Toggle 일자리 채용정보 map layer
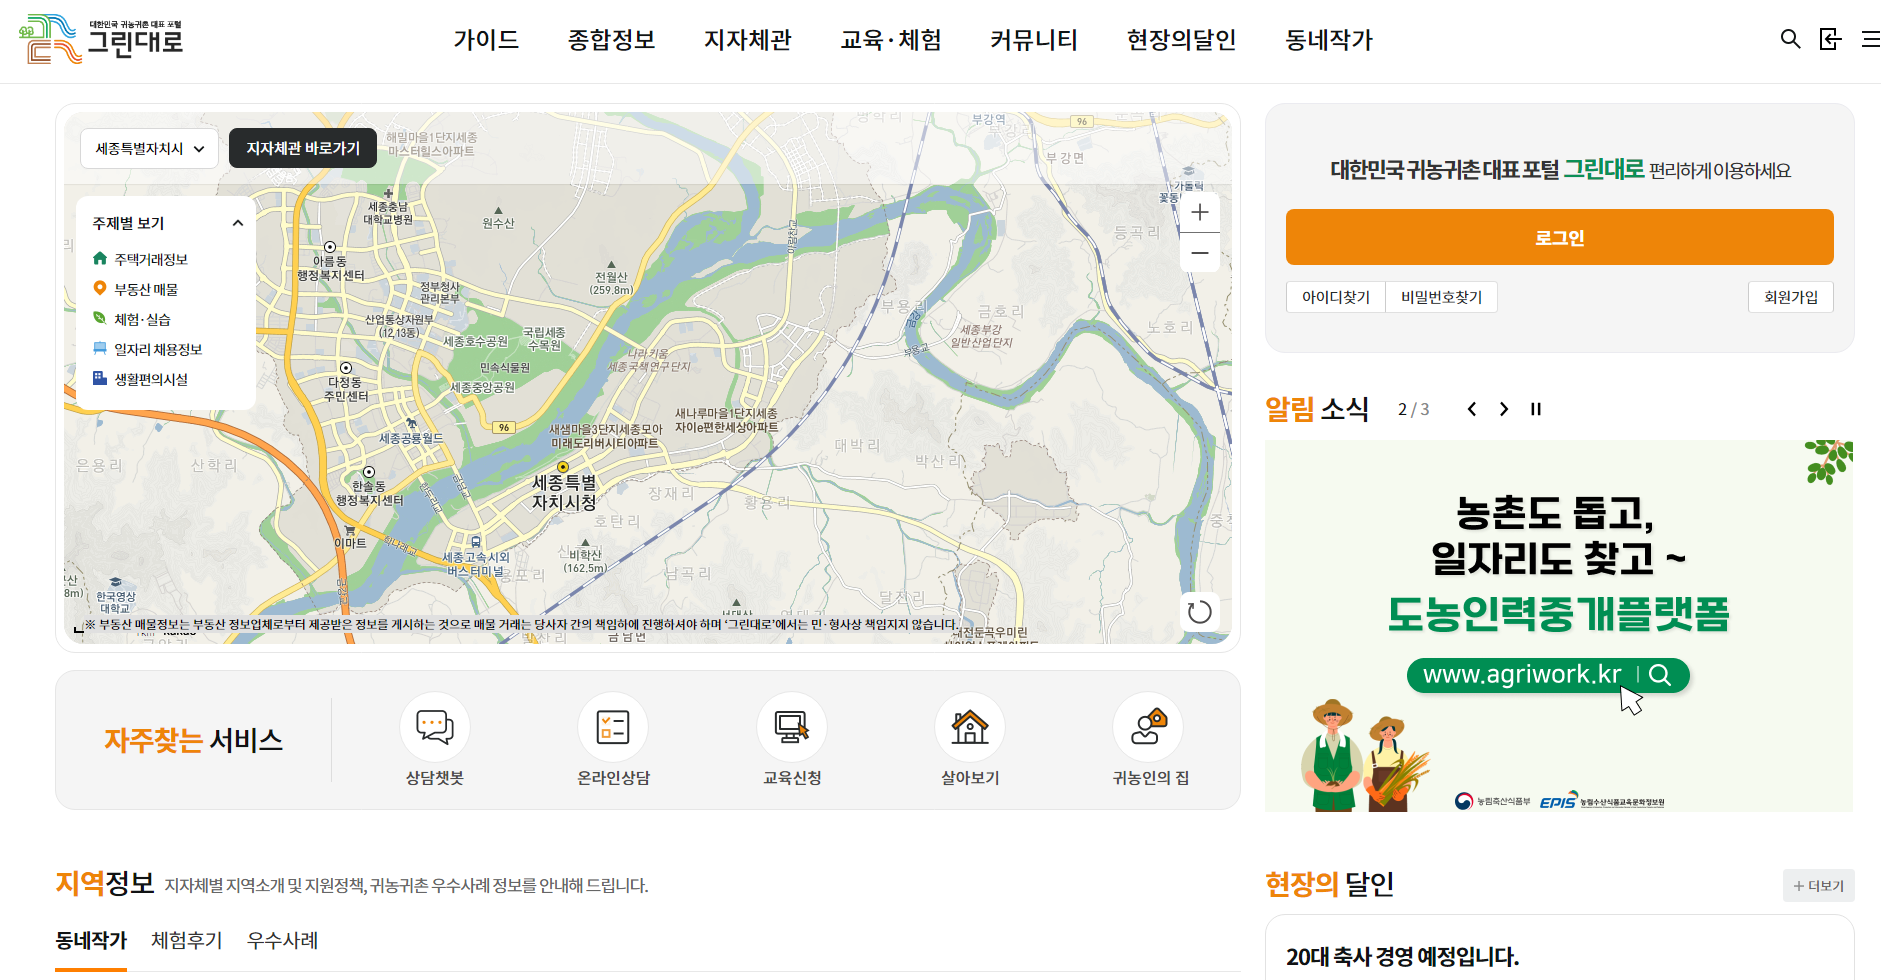This screenshot has height=980, width=1881. point(147,349)
